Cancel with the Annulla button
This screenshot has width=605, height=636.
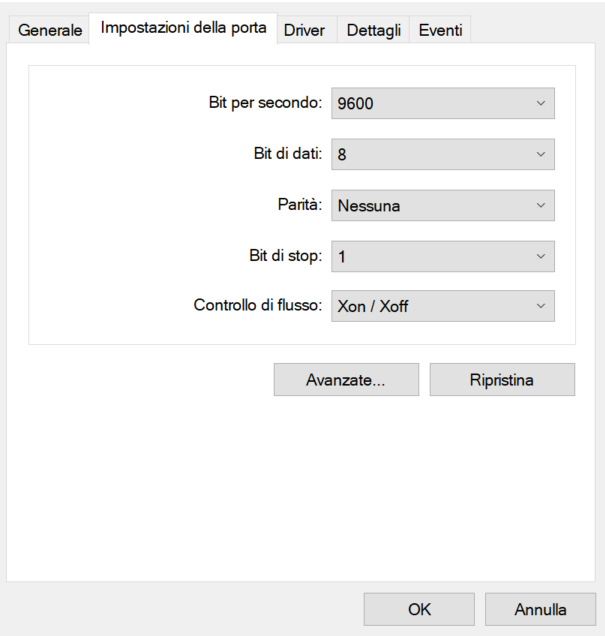click(540, 609)
